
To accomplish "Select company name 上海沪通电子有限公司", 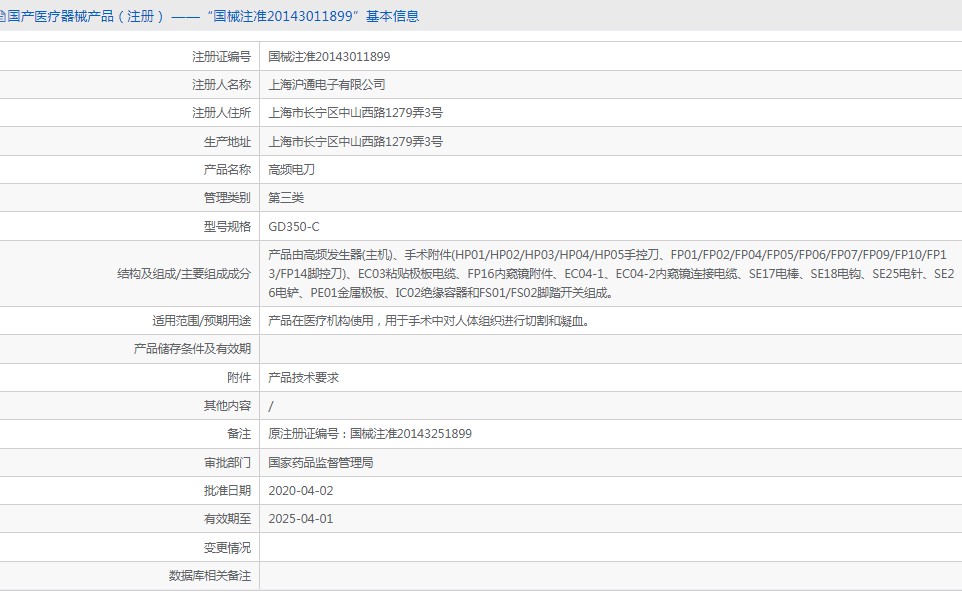I will 327,85.
